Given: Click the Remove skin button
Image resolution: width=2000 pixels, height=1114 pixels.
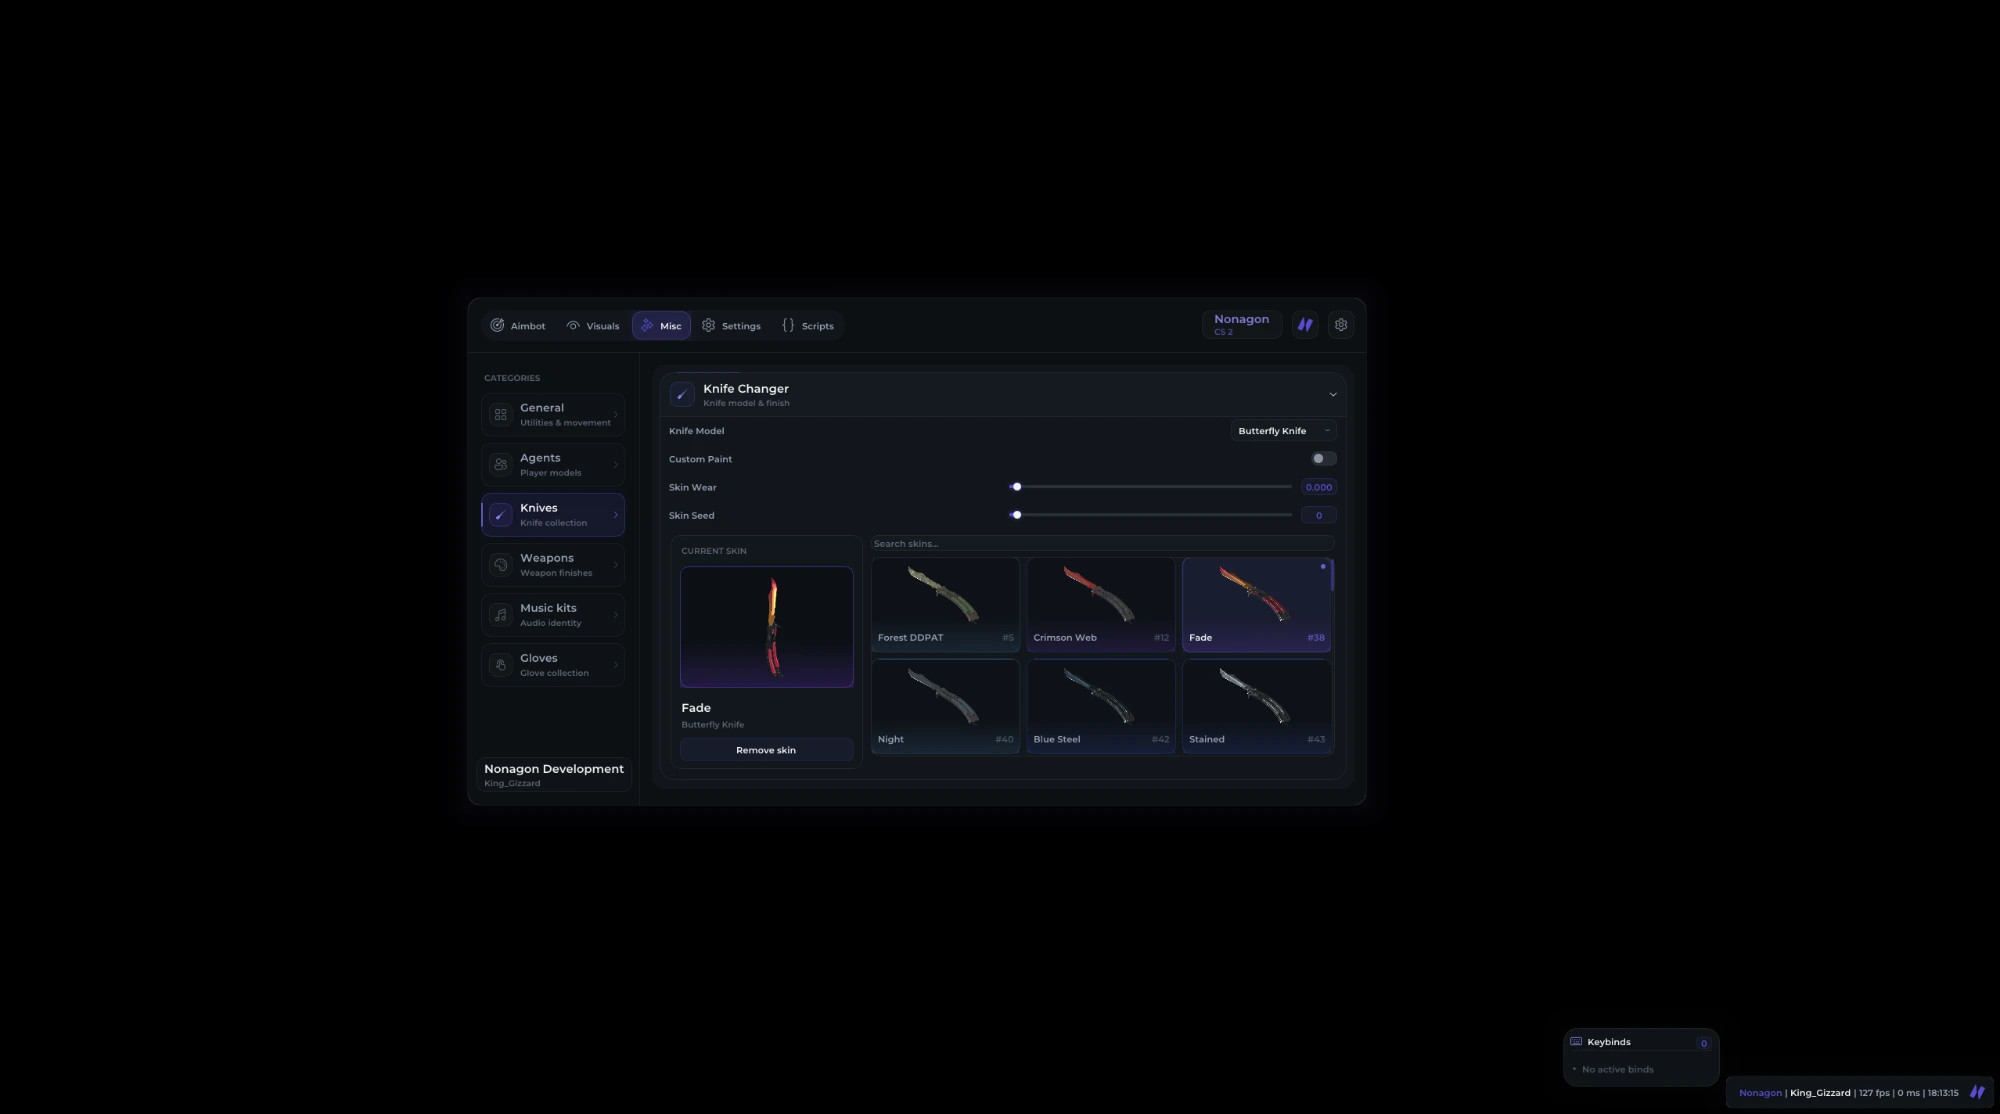Looking at the screenshot, I should point(766,749).
